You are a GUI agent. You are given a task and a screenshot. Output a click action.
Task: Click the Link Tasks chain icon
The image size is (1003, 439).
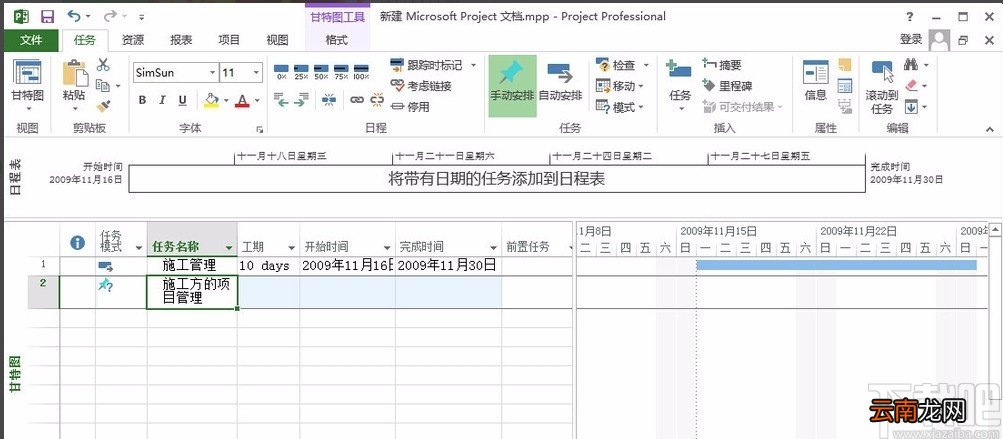[356, 100]
